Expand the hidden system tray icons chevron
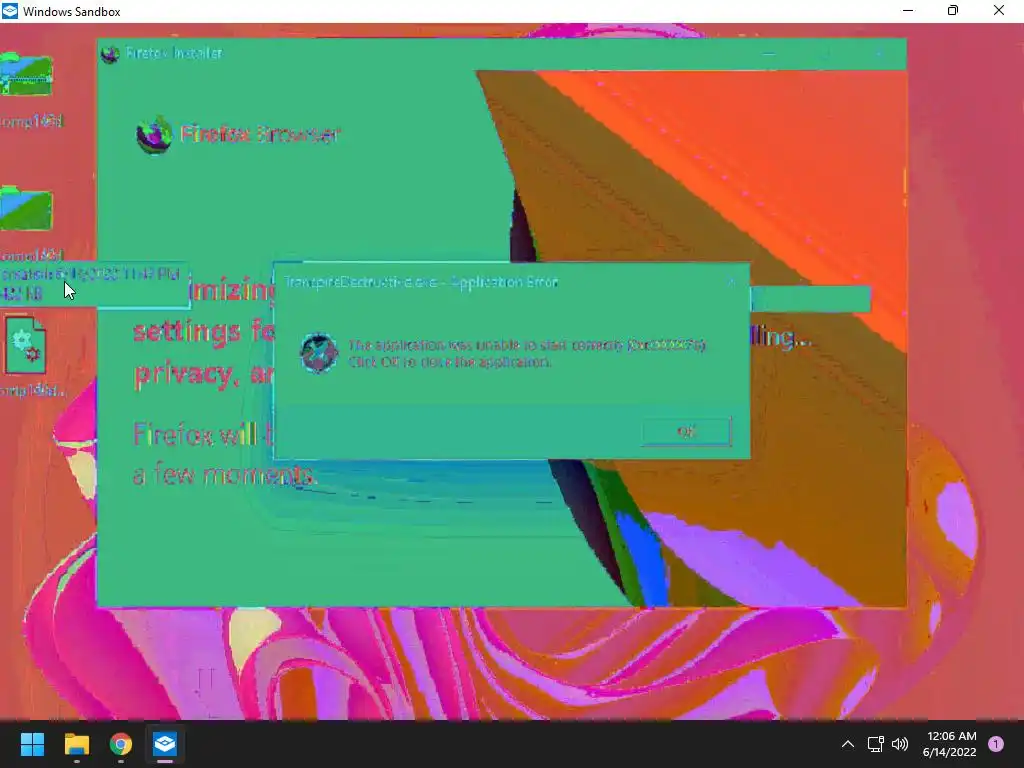 click(x=848, y=744)
